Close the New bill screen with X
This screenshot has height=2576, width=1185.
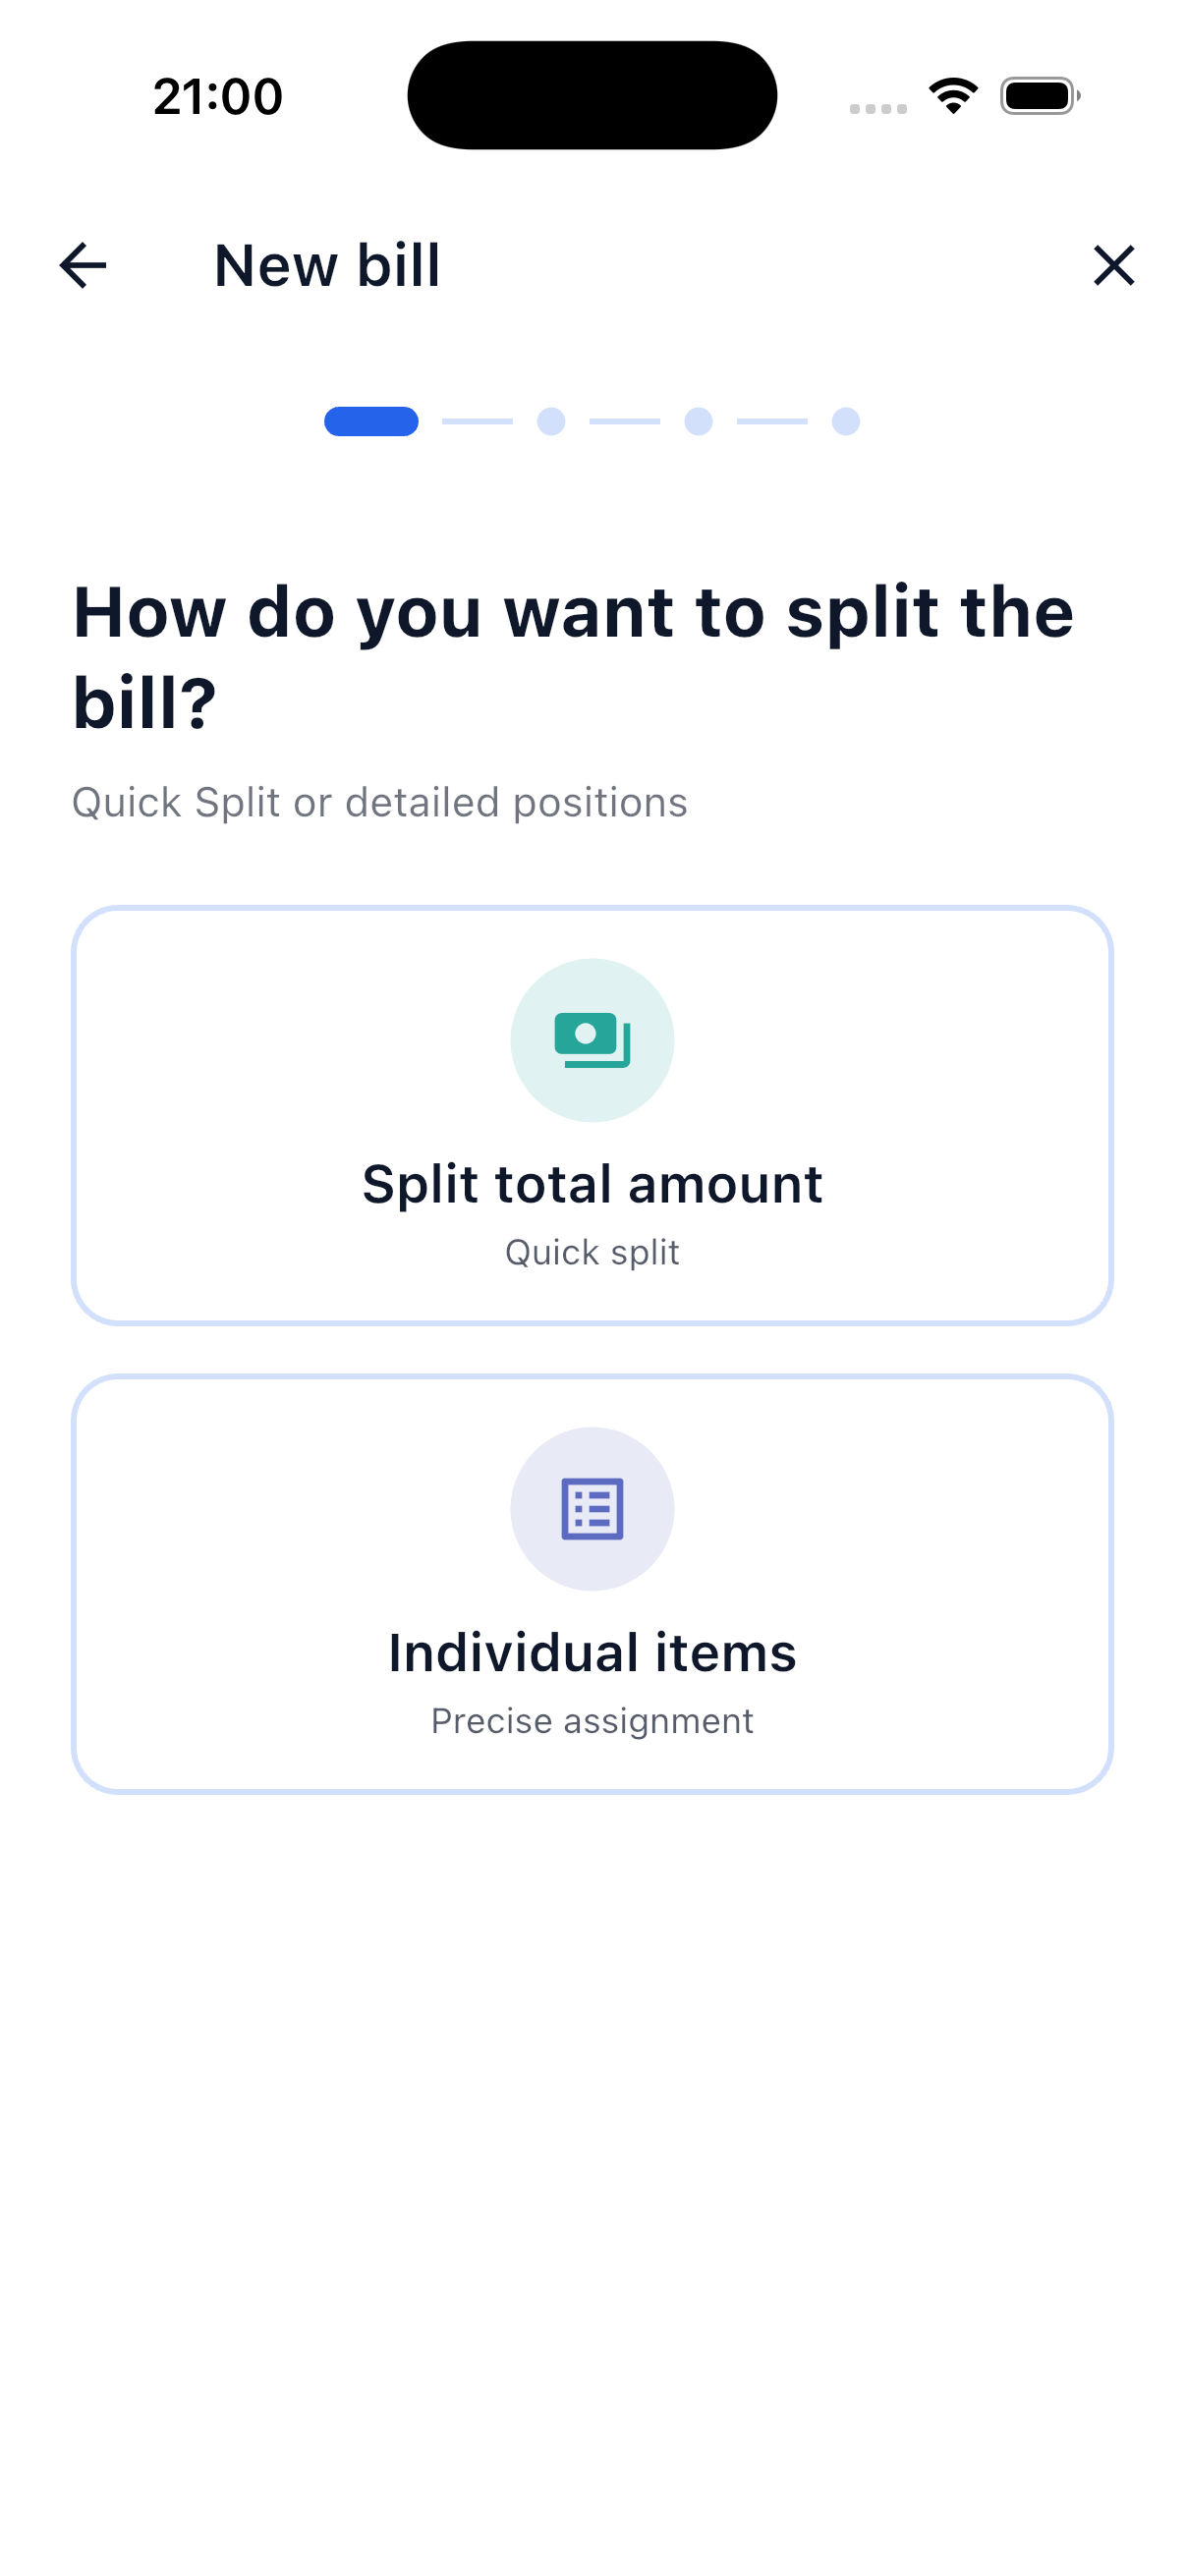click(1113, 266)
